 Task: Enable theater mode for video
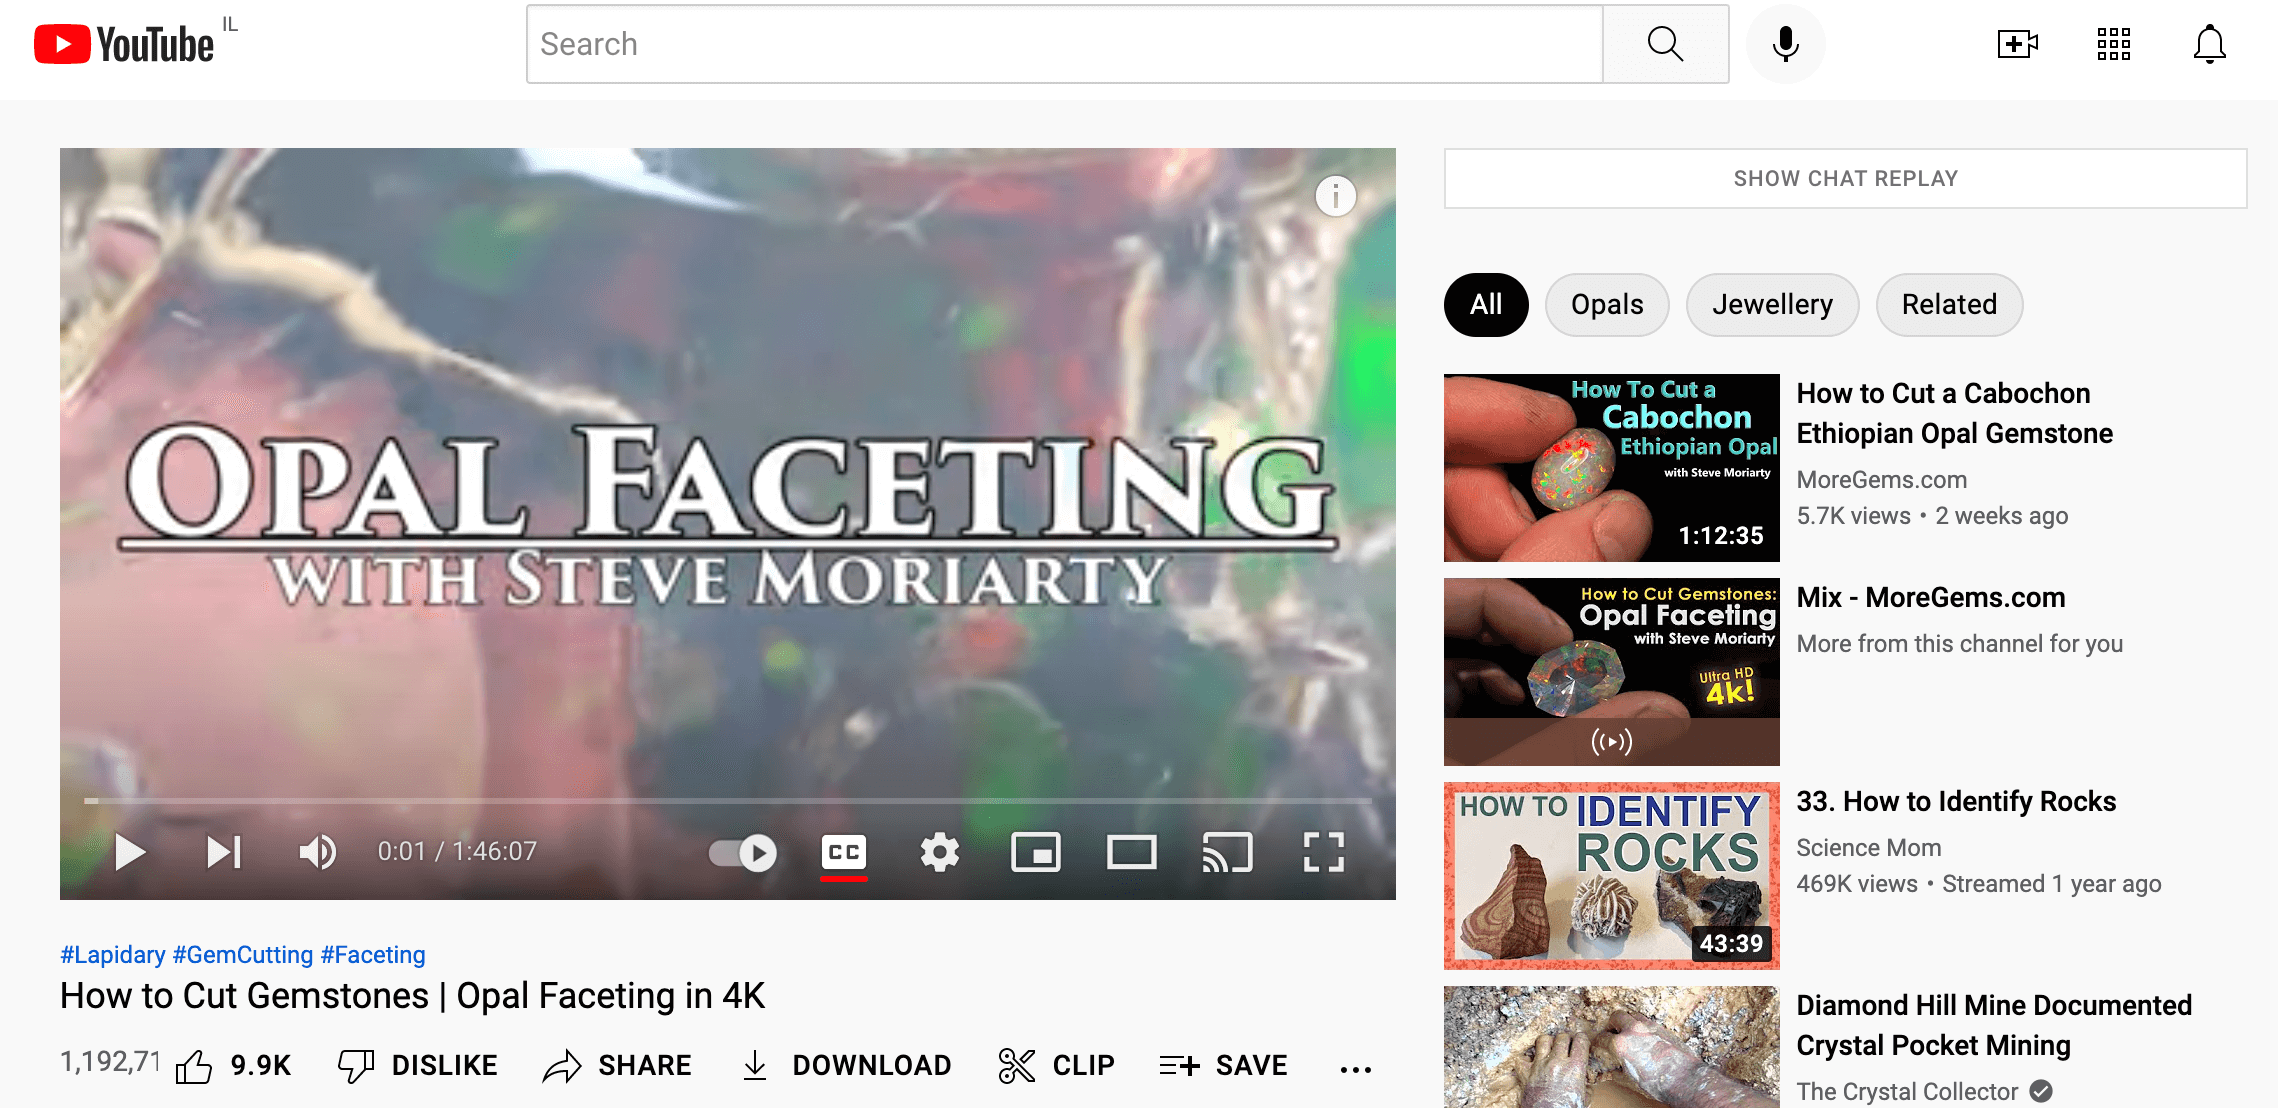point(1132,850)
